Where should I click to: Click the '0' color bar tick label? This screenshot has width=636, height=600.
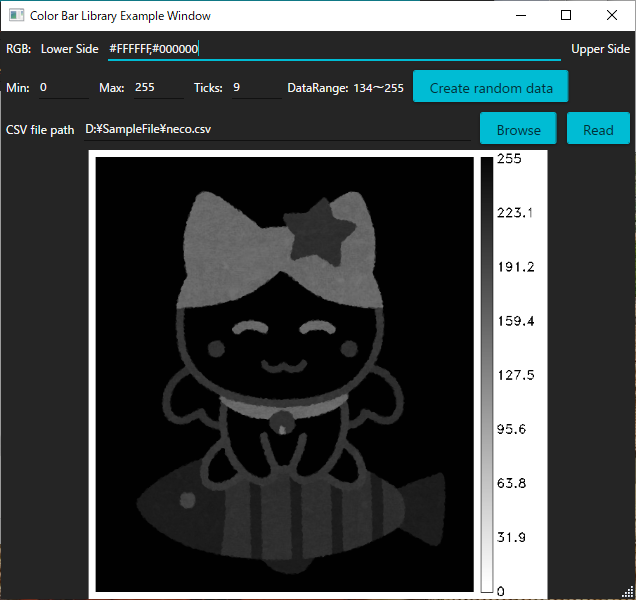pyautogui.click(x=501, y=592)
